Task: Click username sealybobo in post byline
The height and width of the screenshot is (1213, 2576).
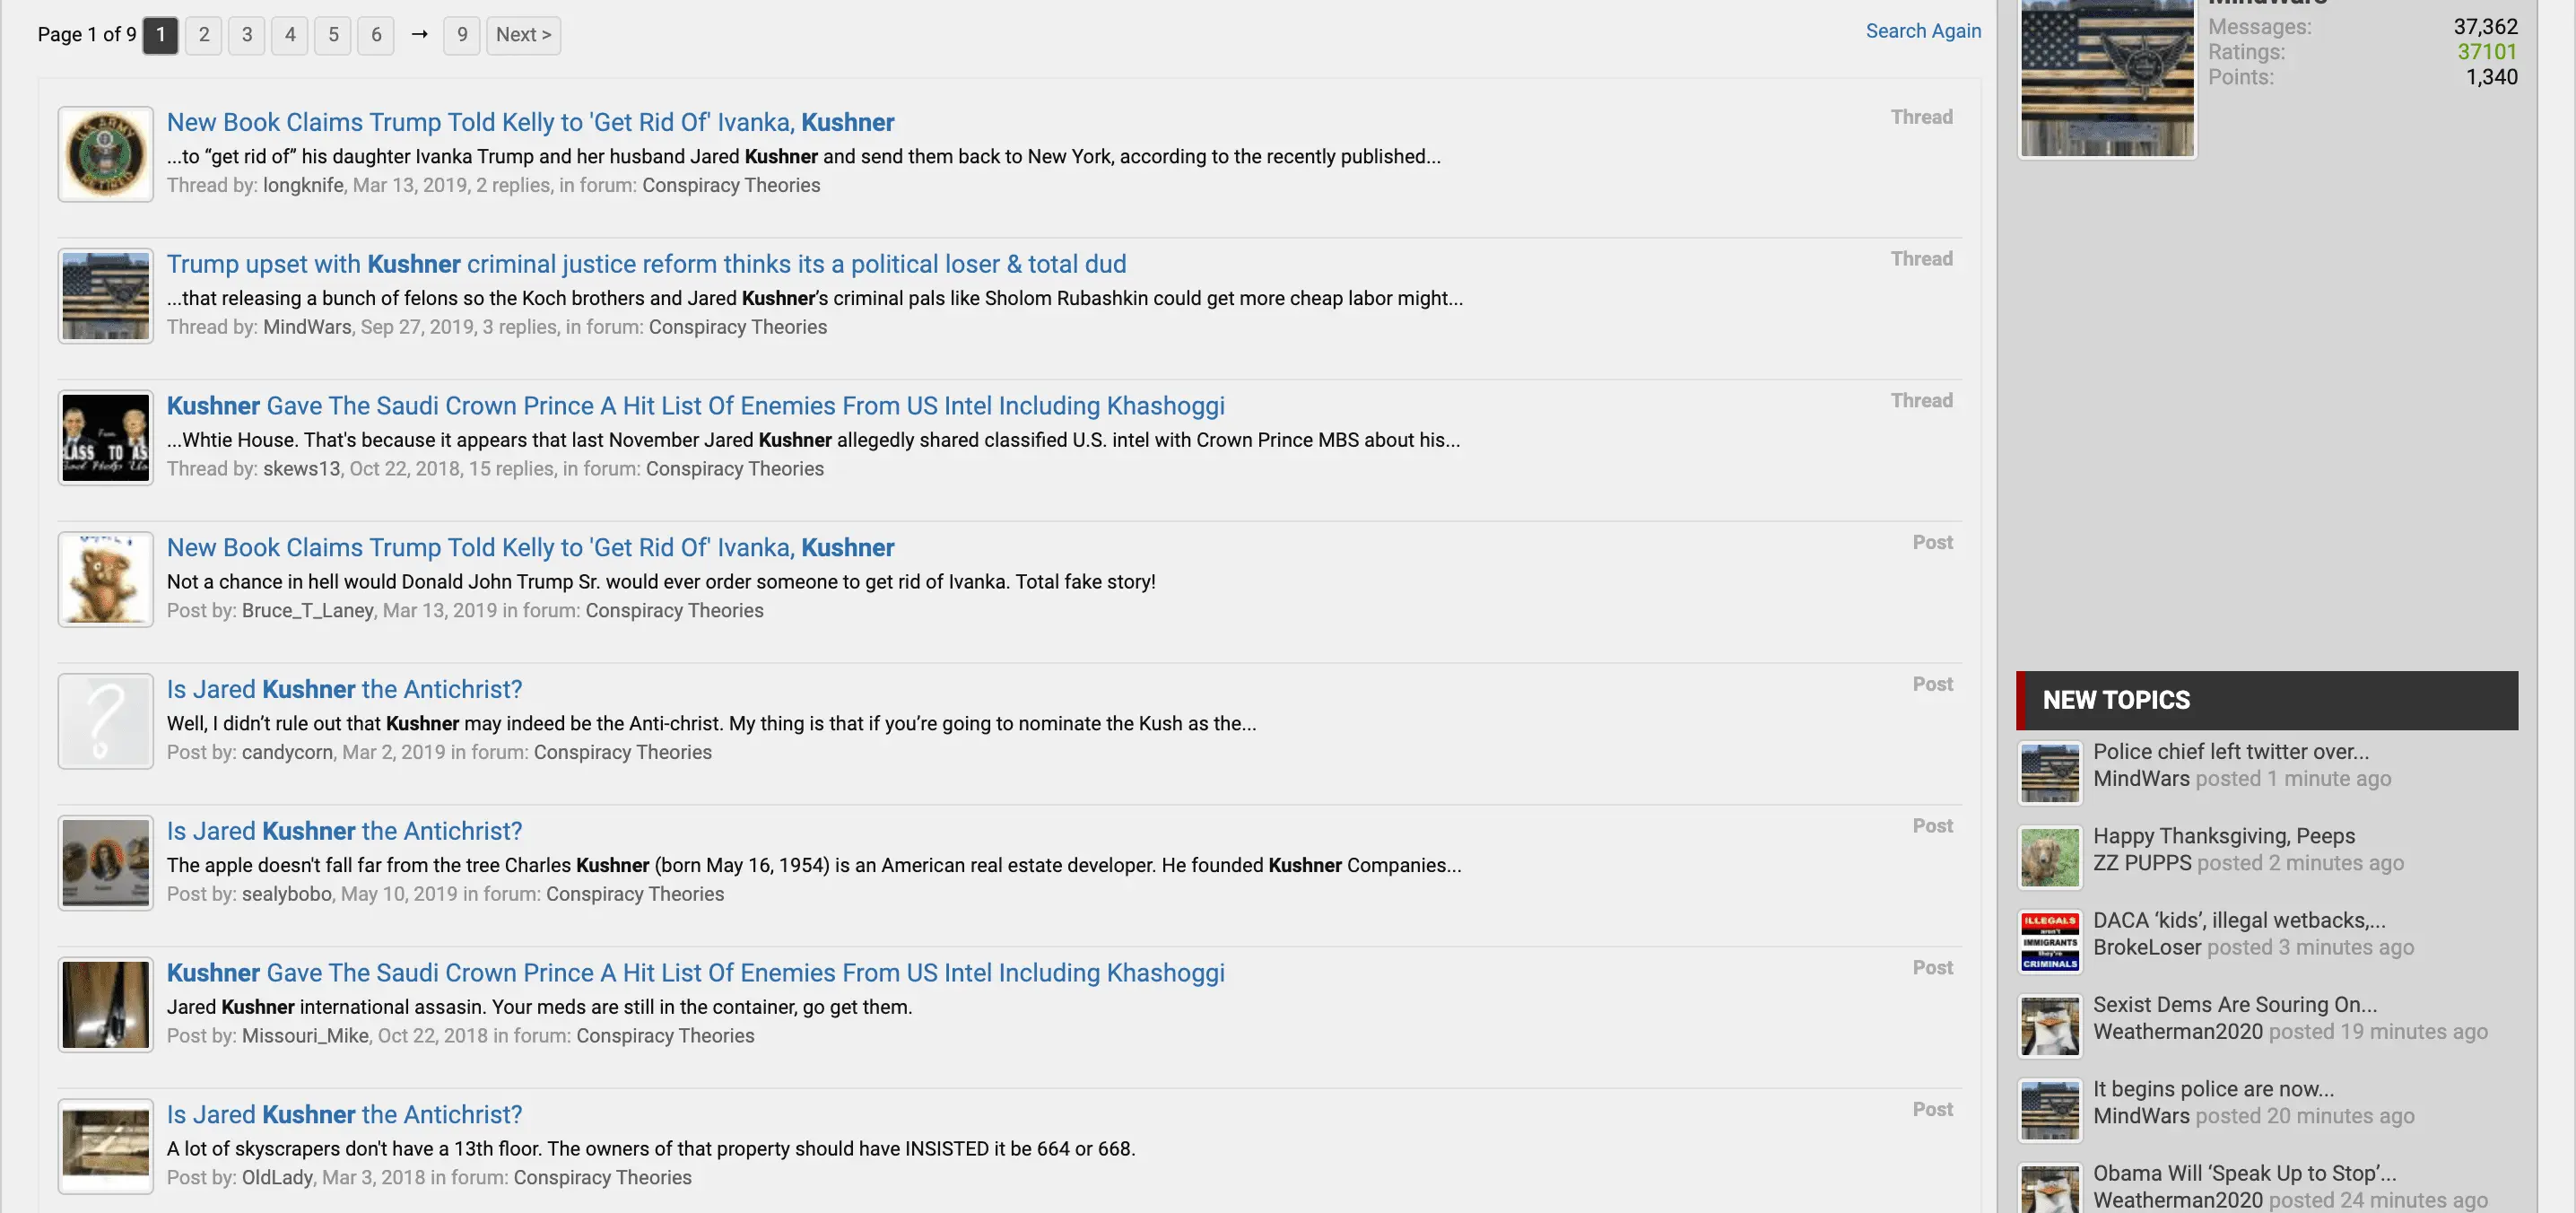Action: click(286, 894)
